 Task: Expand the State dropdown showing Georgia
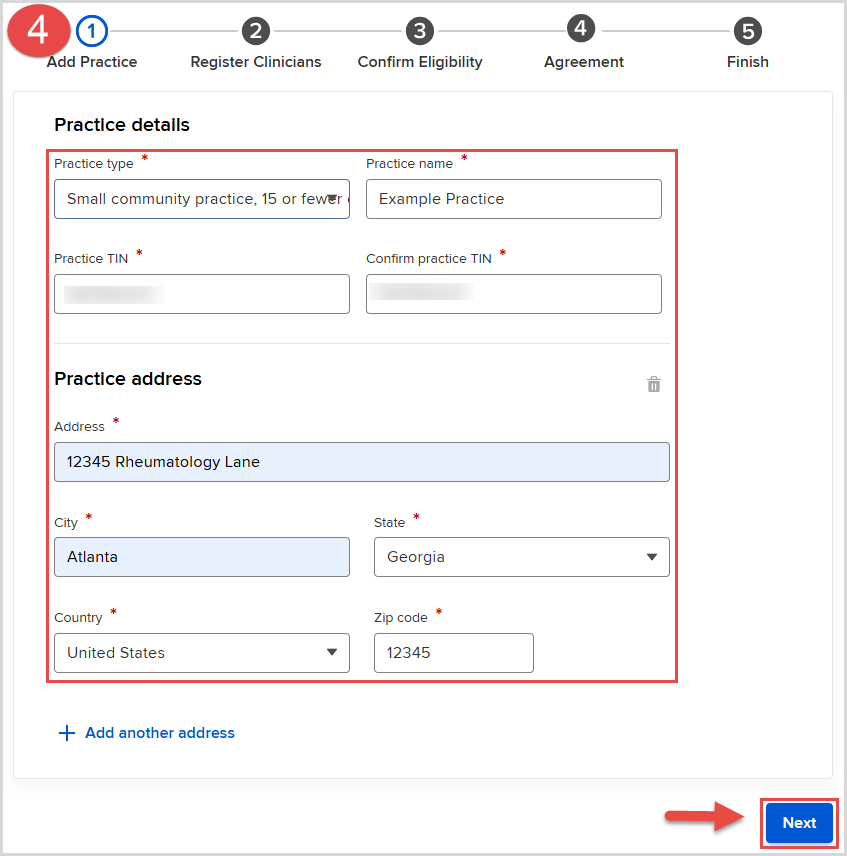point(522,557)
